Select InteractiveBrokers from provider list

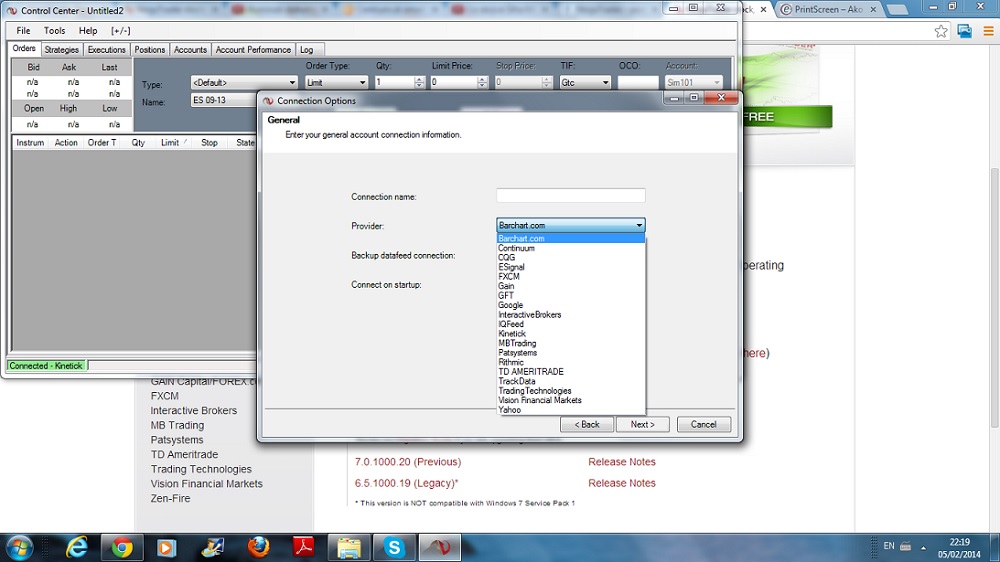tap(571, 315)
